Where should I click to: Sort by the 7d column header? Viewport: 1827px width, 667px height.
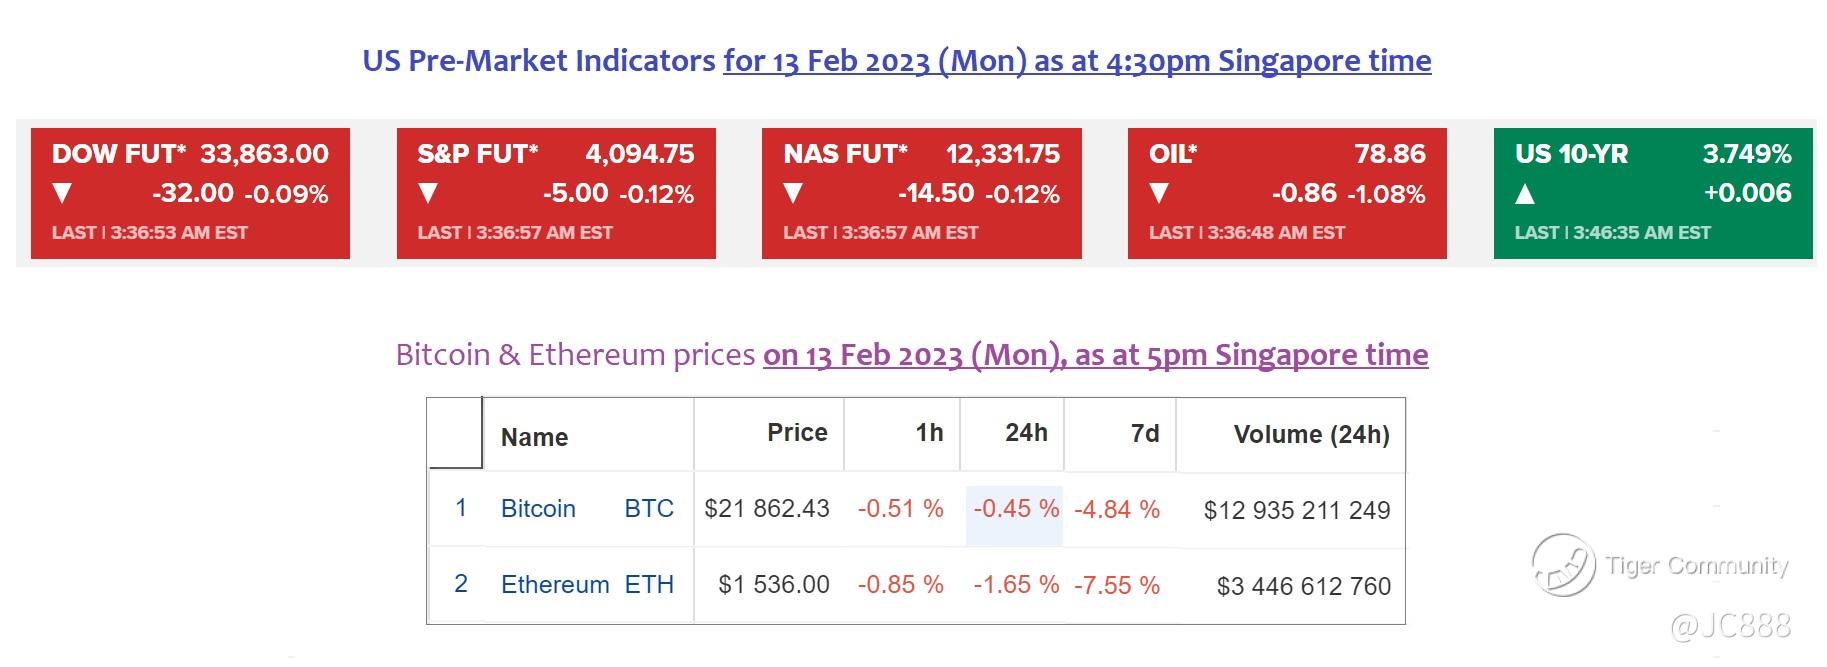click(x=1145, y=433)
